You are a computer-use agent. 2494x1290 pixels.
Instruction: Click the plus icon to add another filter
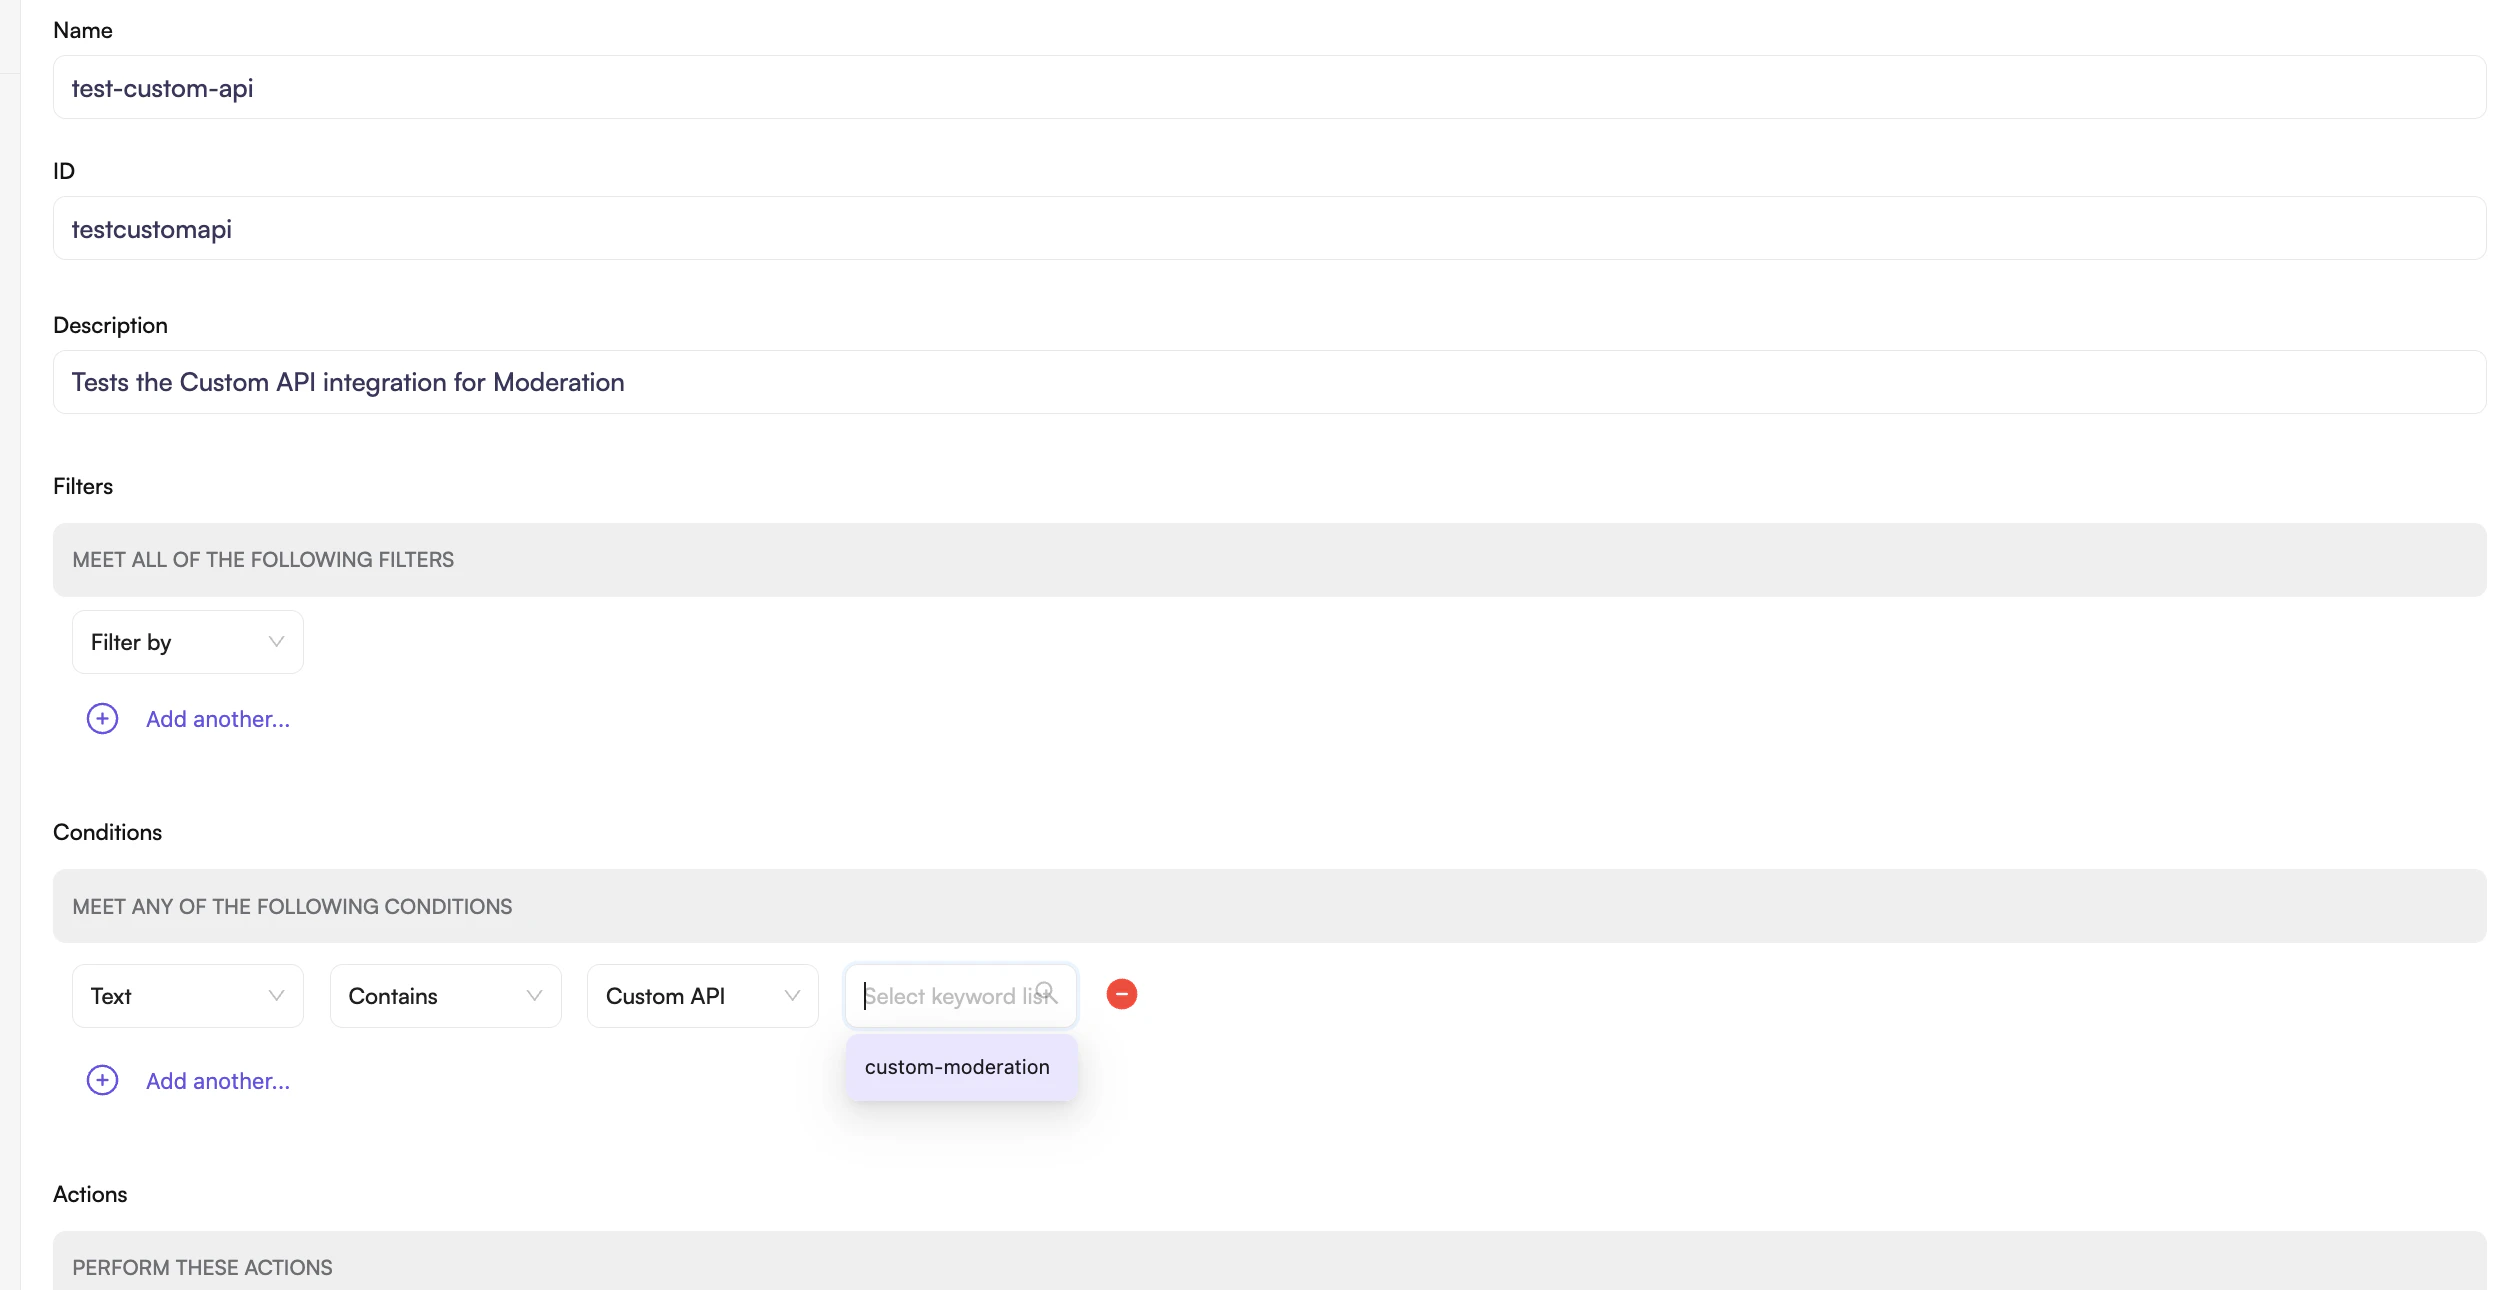click(102, 718)
